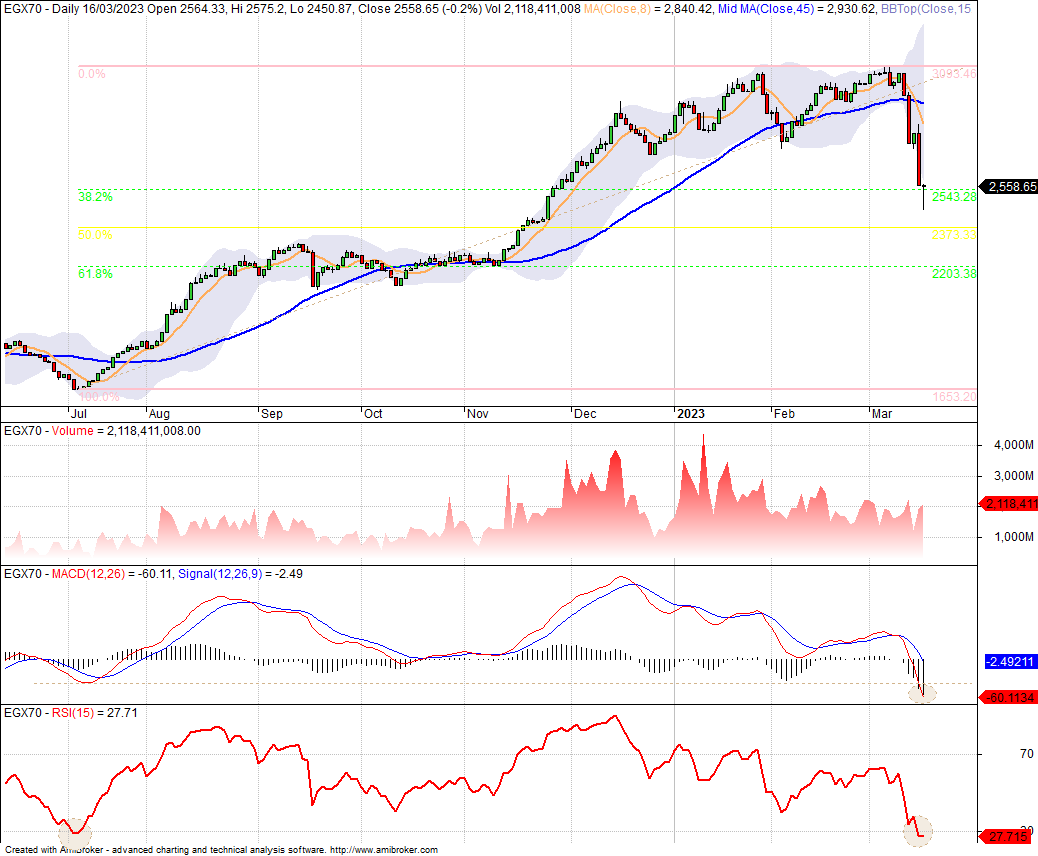This screenshot has height=856, width=1038.
Task: Click the 2373.33 Fibonacci price value
Action: click(x=953, y=235)
